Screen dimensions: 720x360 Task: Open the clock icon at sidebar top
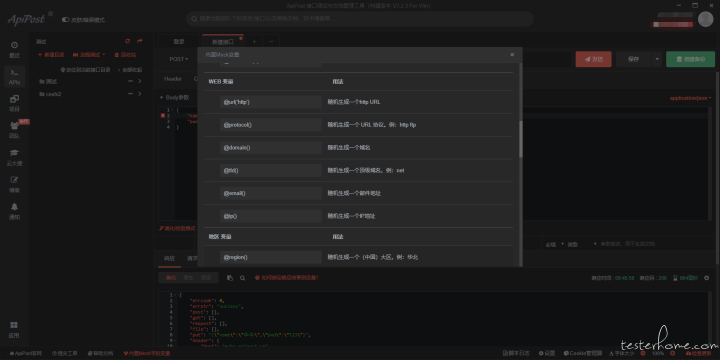point(14,45)
